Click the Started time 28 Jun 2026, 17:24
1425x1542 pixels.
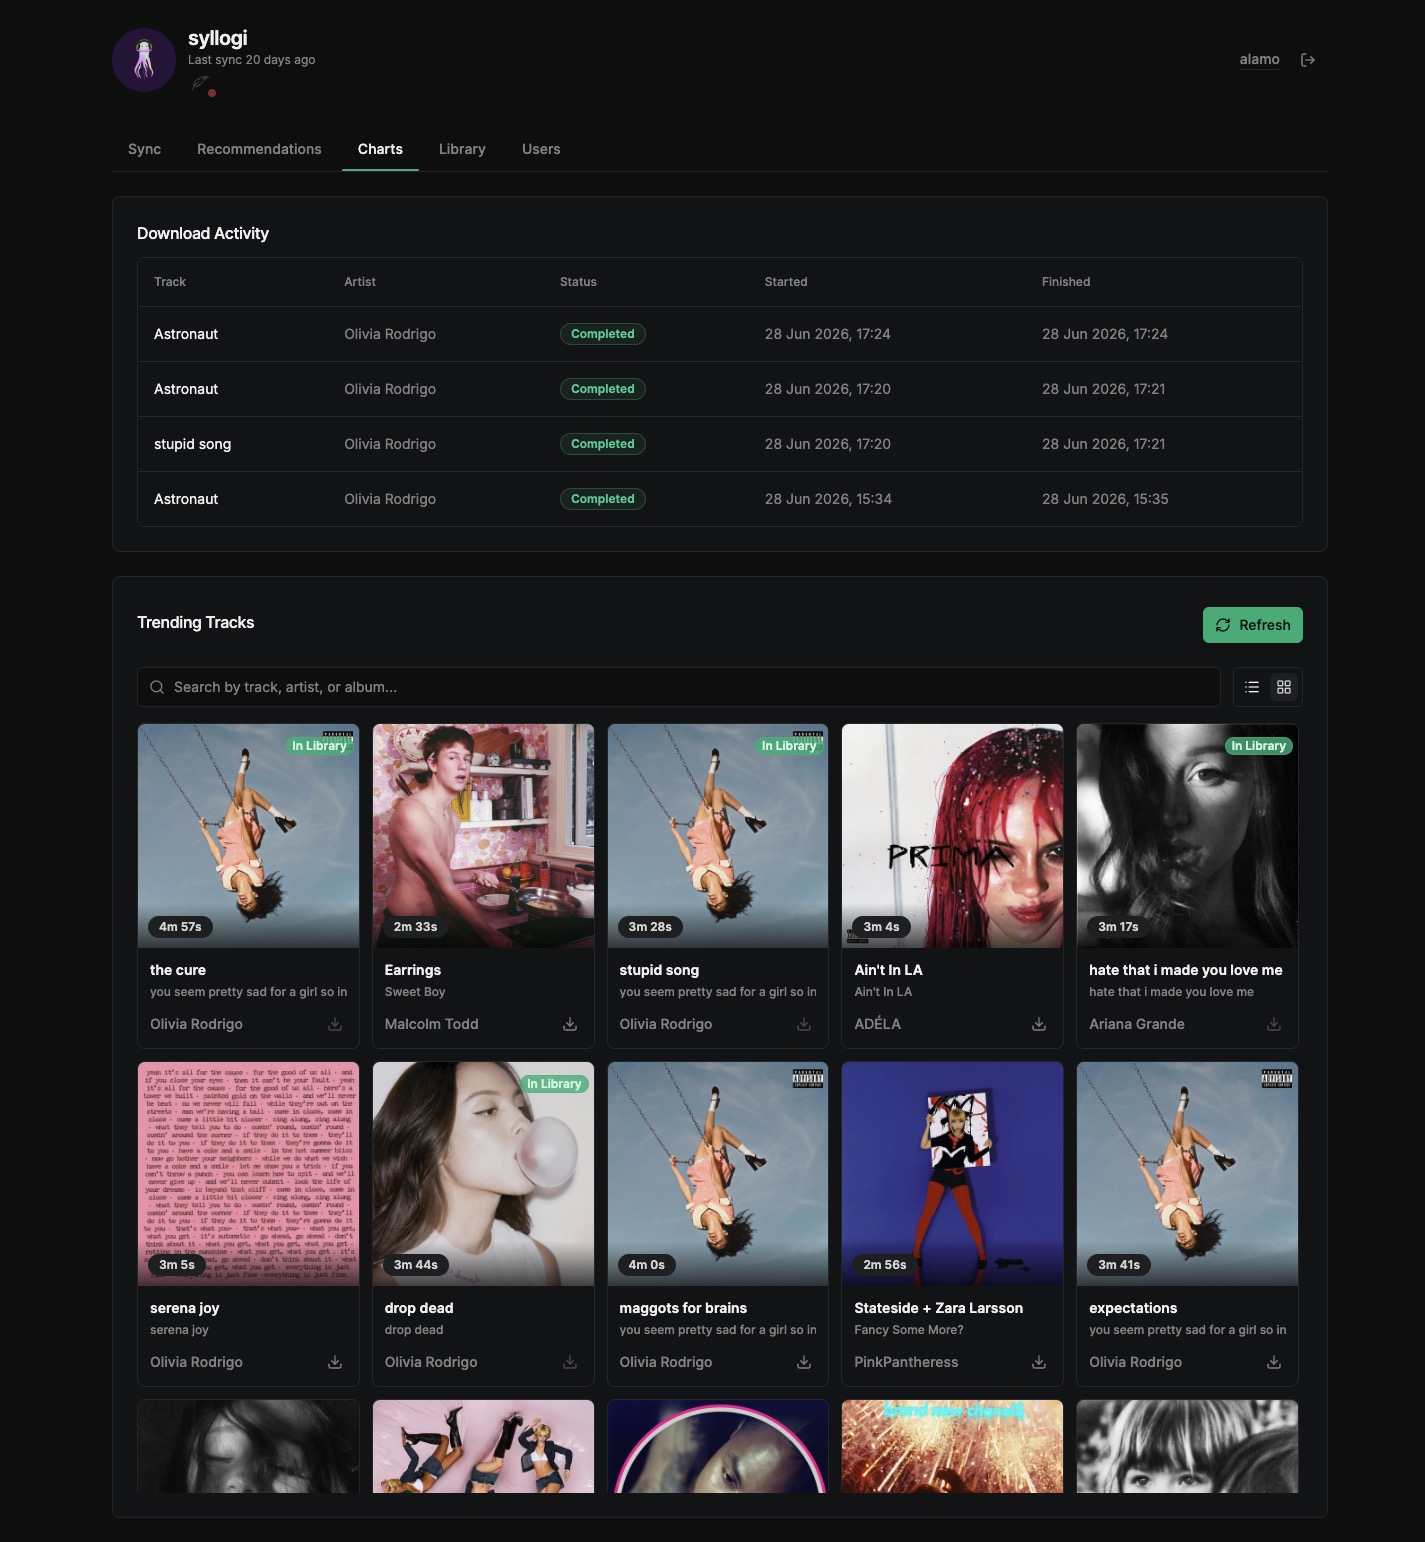click(827, 334)
